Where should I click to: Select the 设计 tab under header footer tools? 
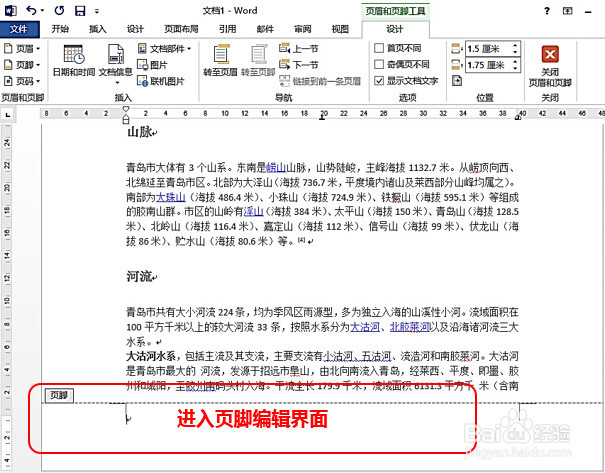pyautogui.click(x=394, y=29)
